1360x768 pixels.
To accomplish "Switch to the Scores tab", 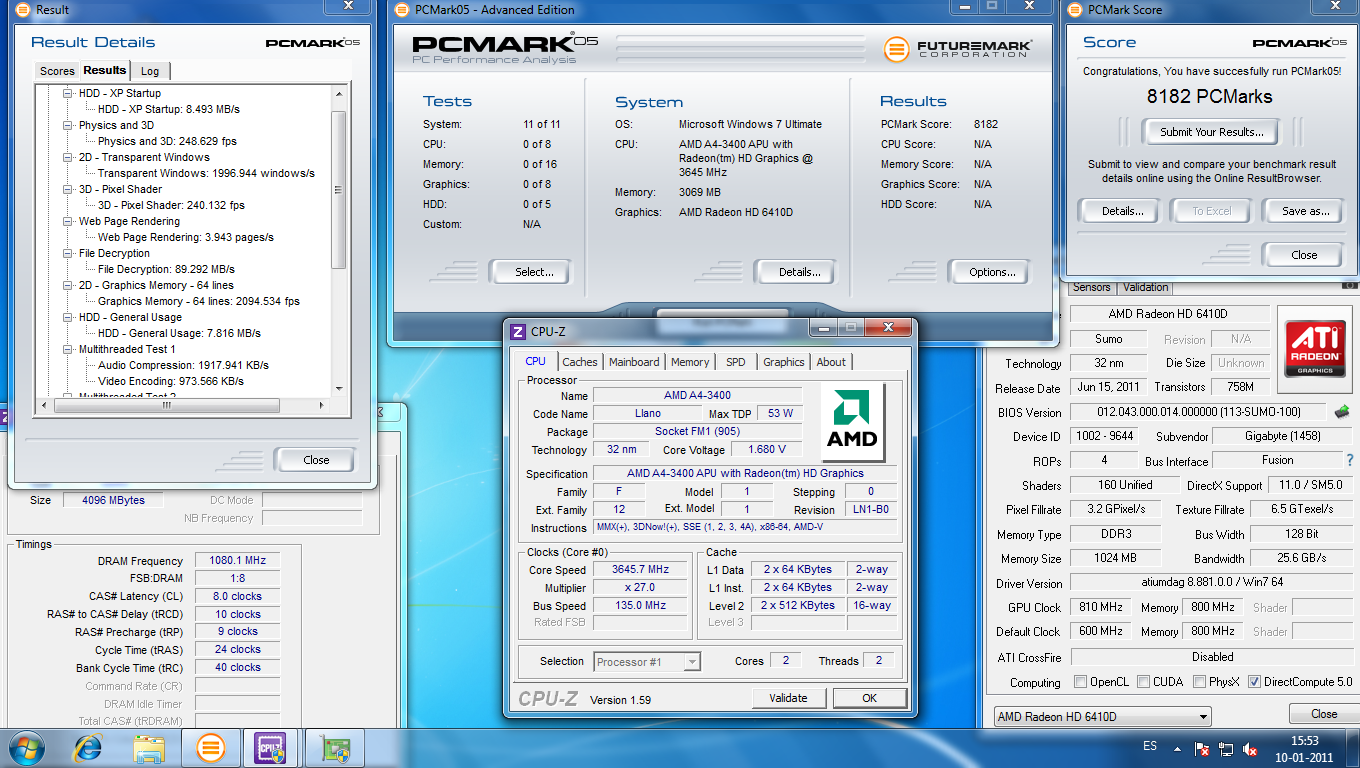I will (57, 71).
